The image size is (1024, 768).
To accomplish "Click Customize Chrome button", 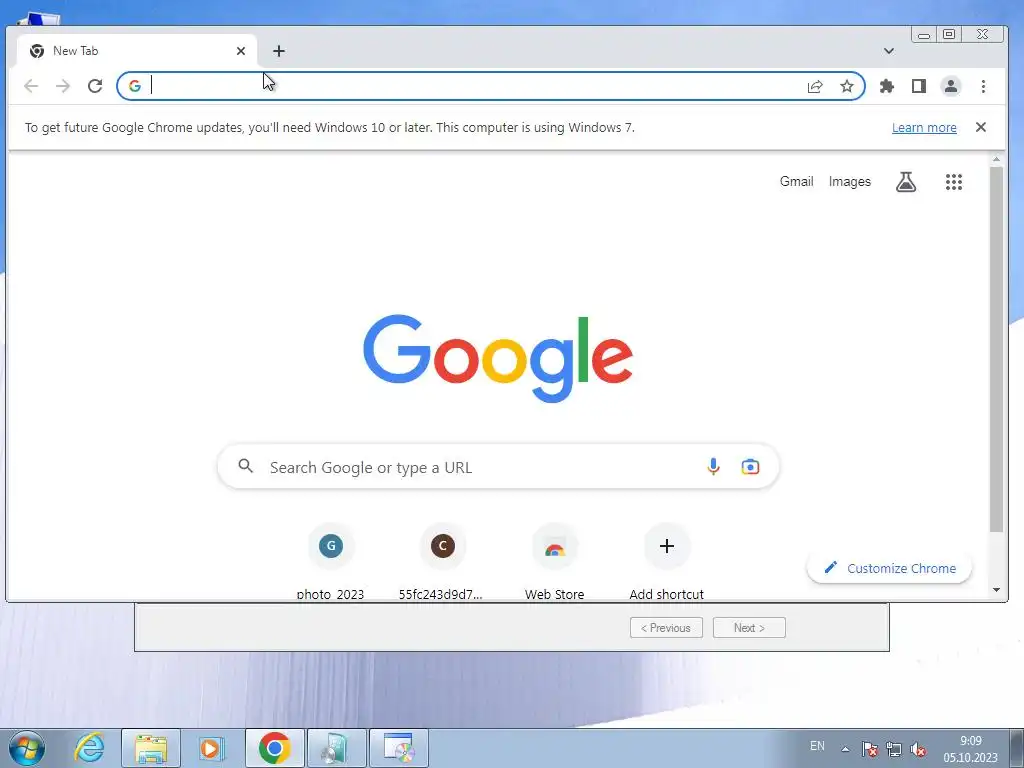I will 889,568.
